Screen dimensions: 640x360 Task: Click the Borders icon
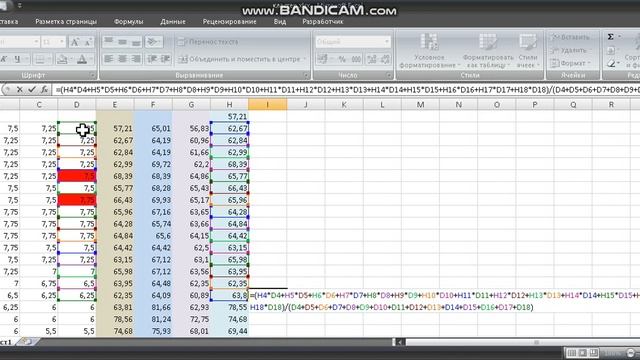coord(40,60)
